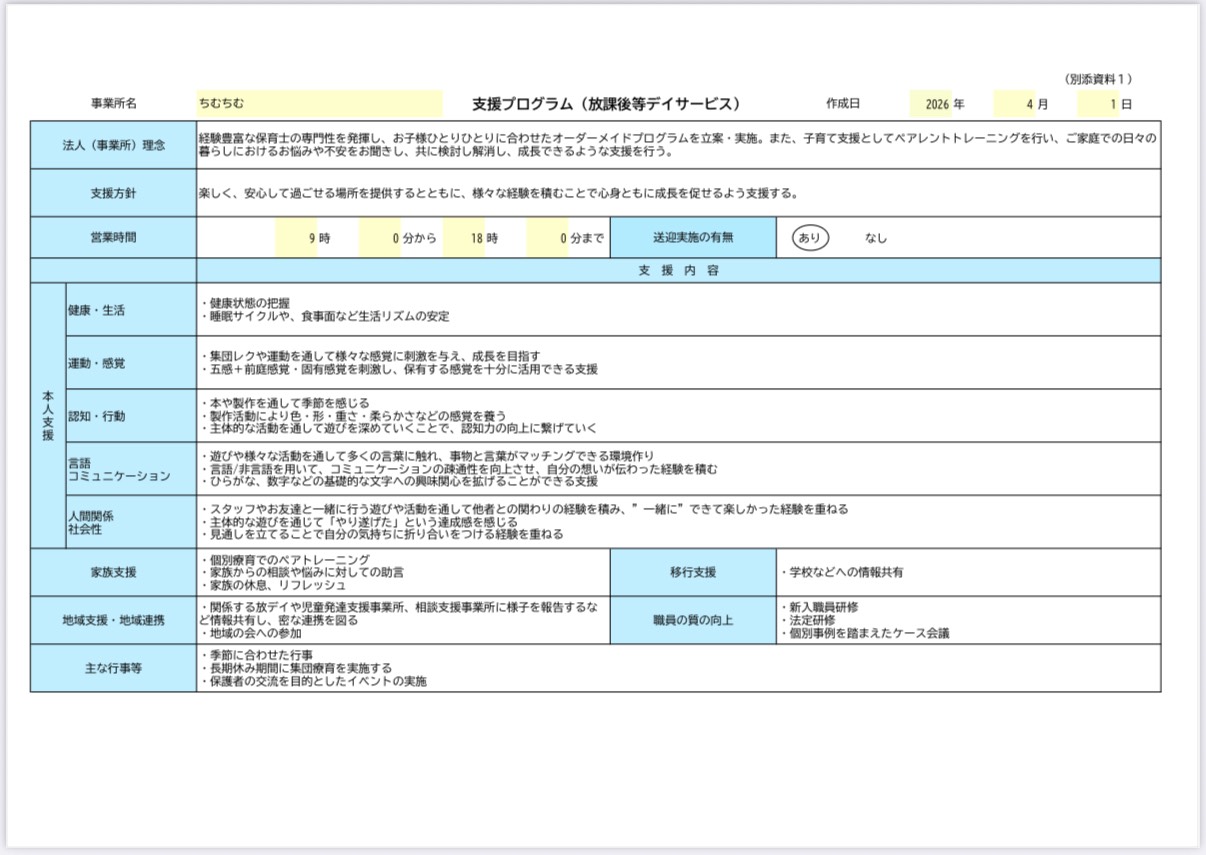Click the facility name field ちむちむ
Image resolution: width=1206 pixels, height=855 pixels.
pyautogui.click(x=319, y=104)
